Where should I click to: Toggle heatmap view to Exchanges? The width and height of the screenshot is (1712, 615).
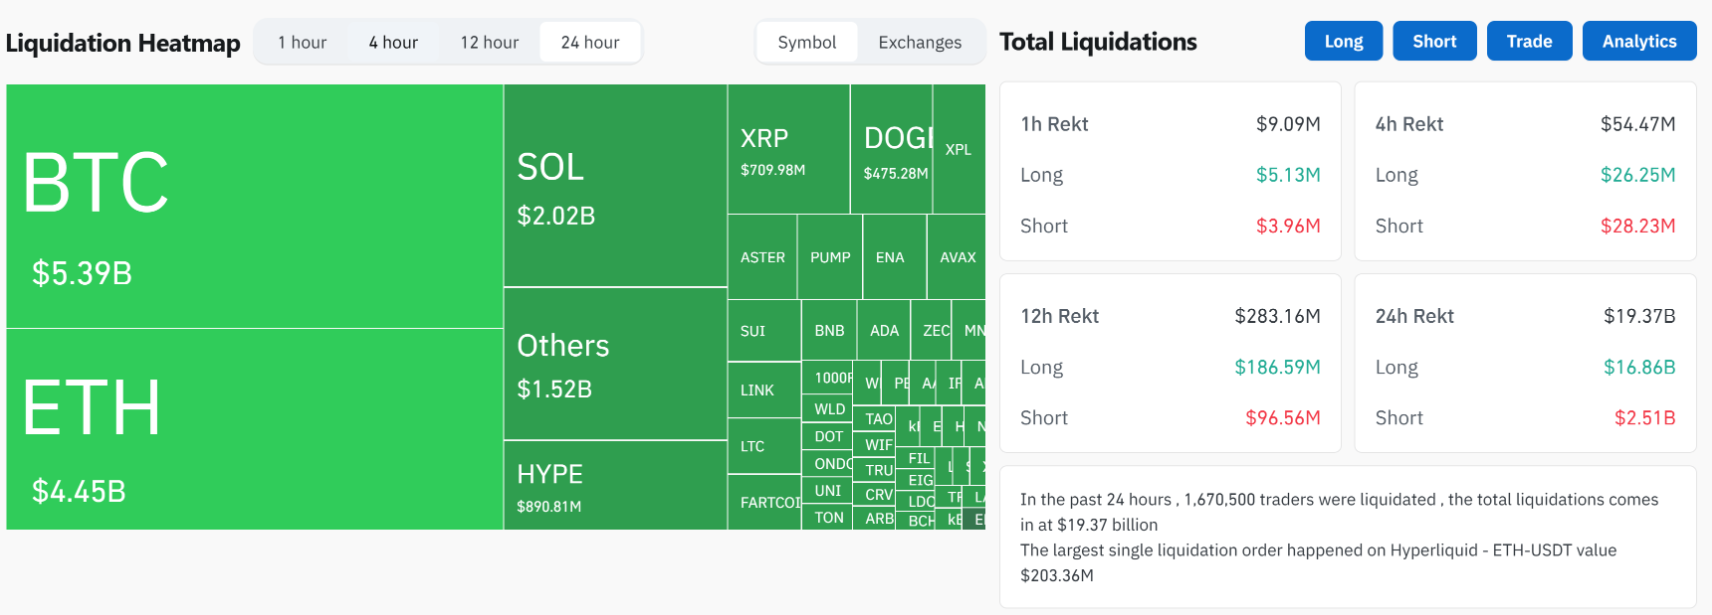pyautogui.click(x=919, y=42)
